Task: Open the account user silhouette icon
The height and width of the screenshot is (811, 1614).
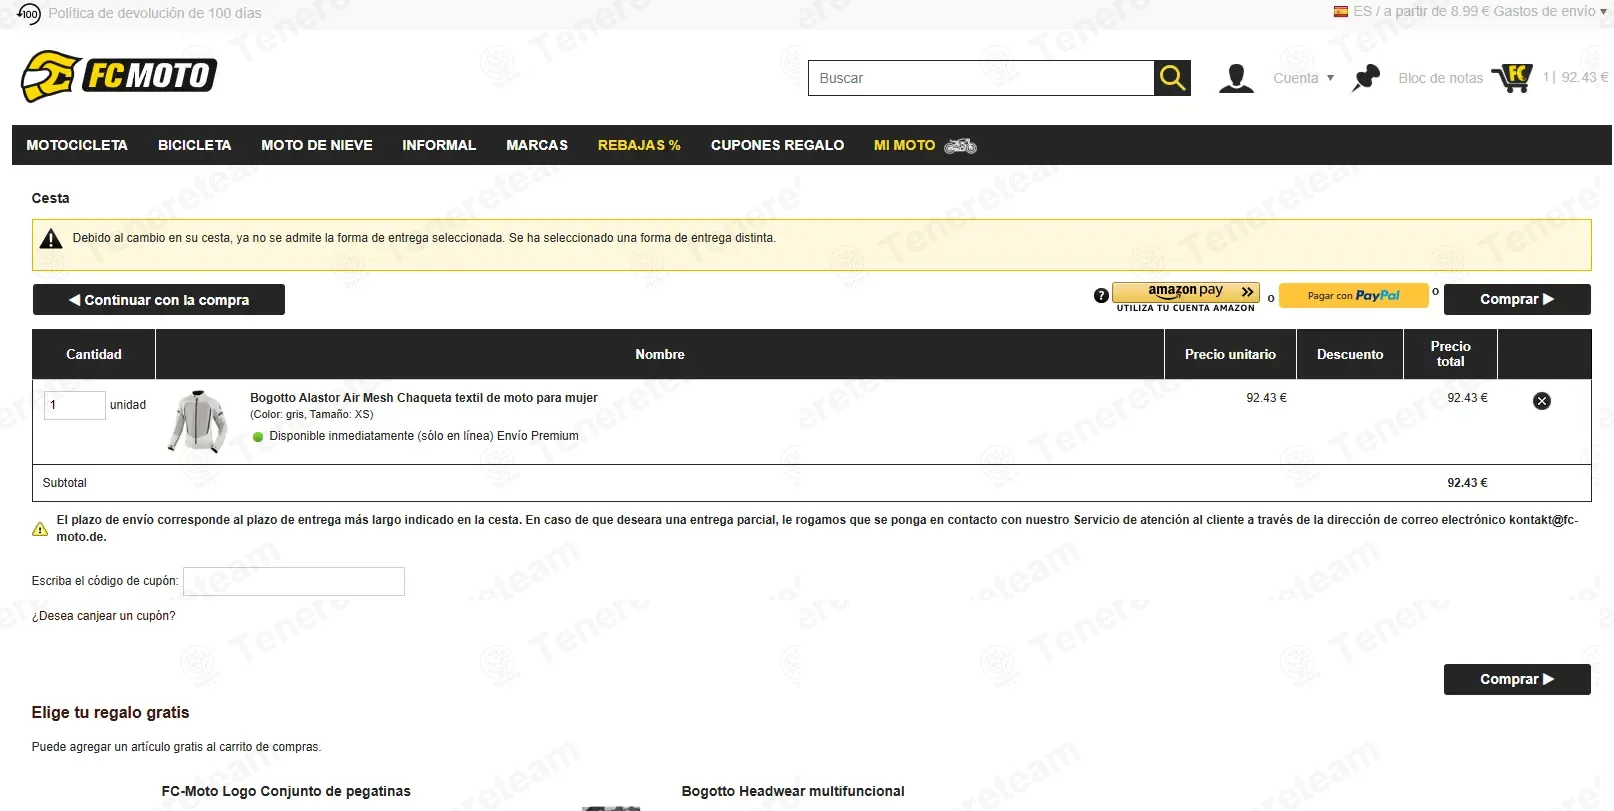Action: pyautogui.click(x=1236, y=78)
